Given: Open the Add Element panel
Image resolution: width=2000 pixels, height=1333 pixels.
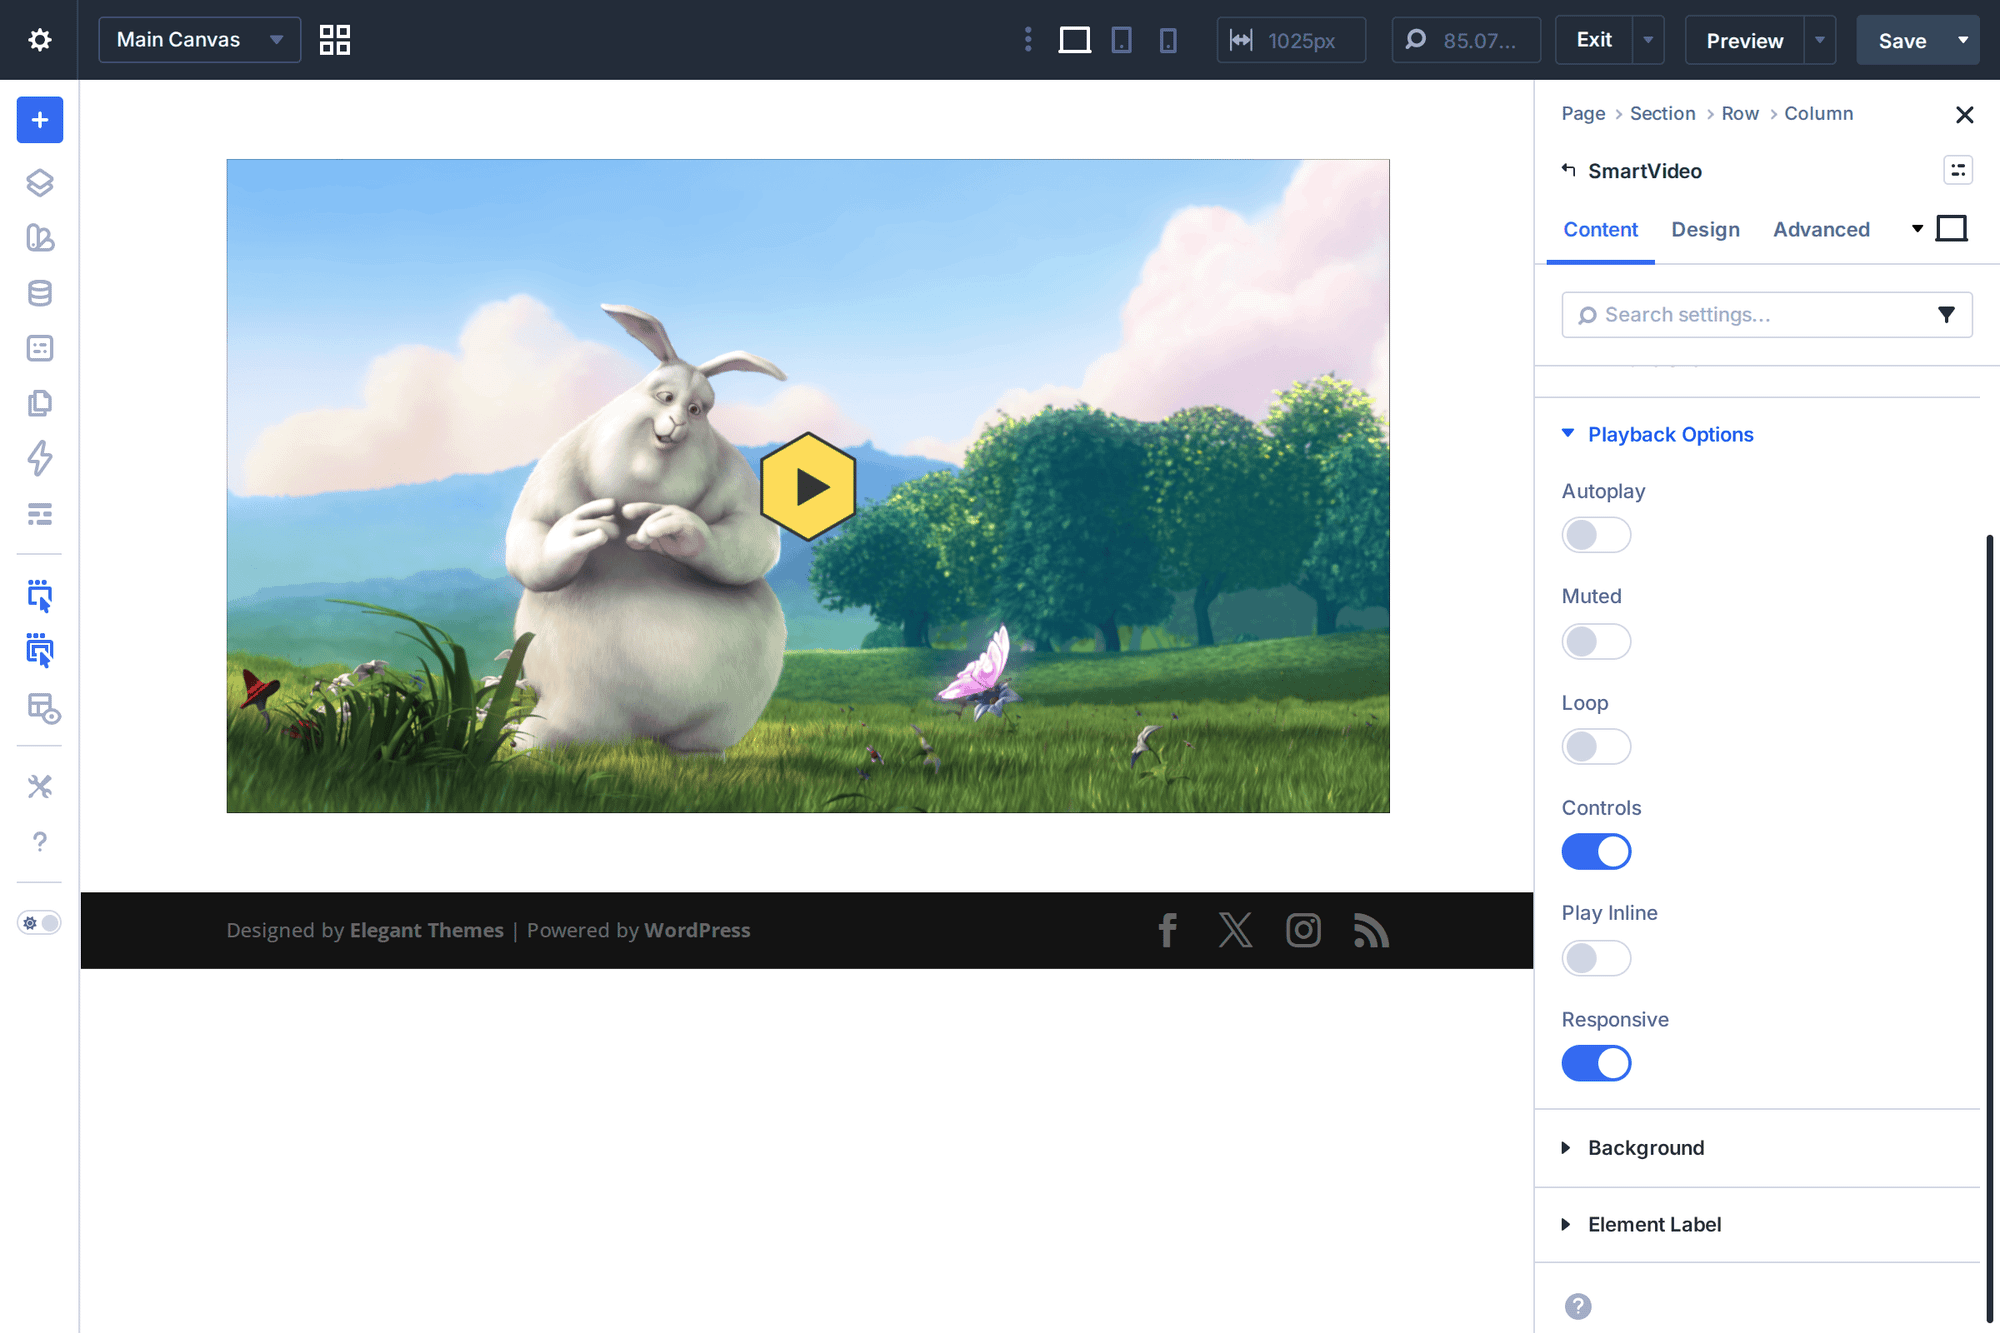Looking at the screenshot, I should click(39, 120).
